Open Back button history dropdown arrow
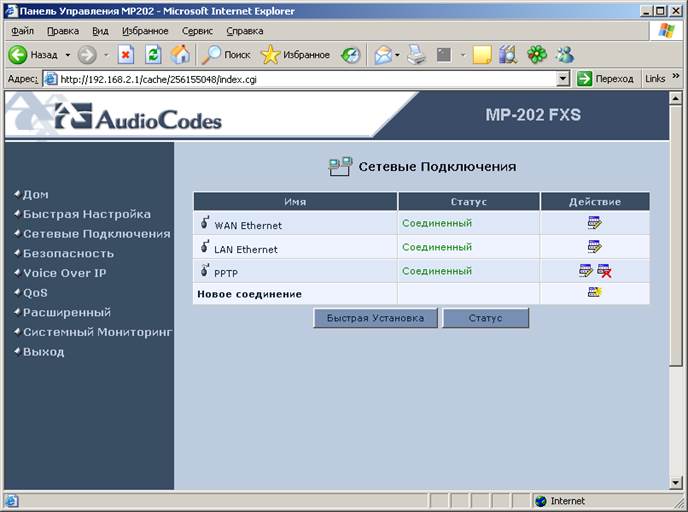Viewport: 688px width, 512px height. click(68, 55)
